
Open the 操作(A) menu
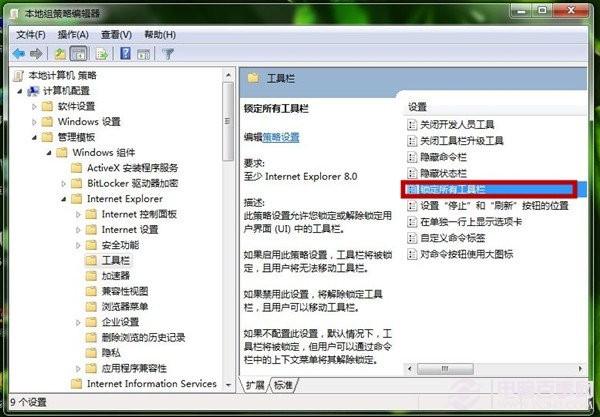click(x=73, y=35)
